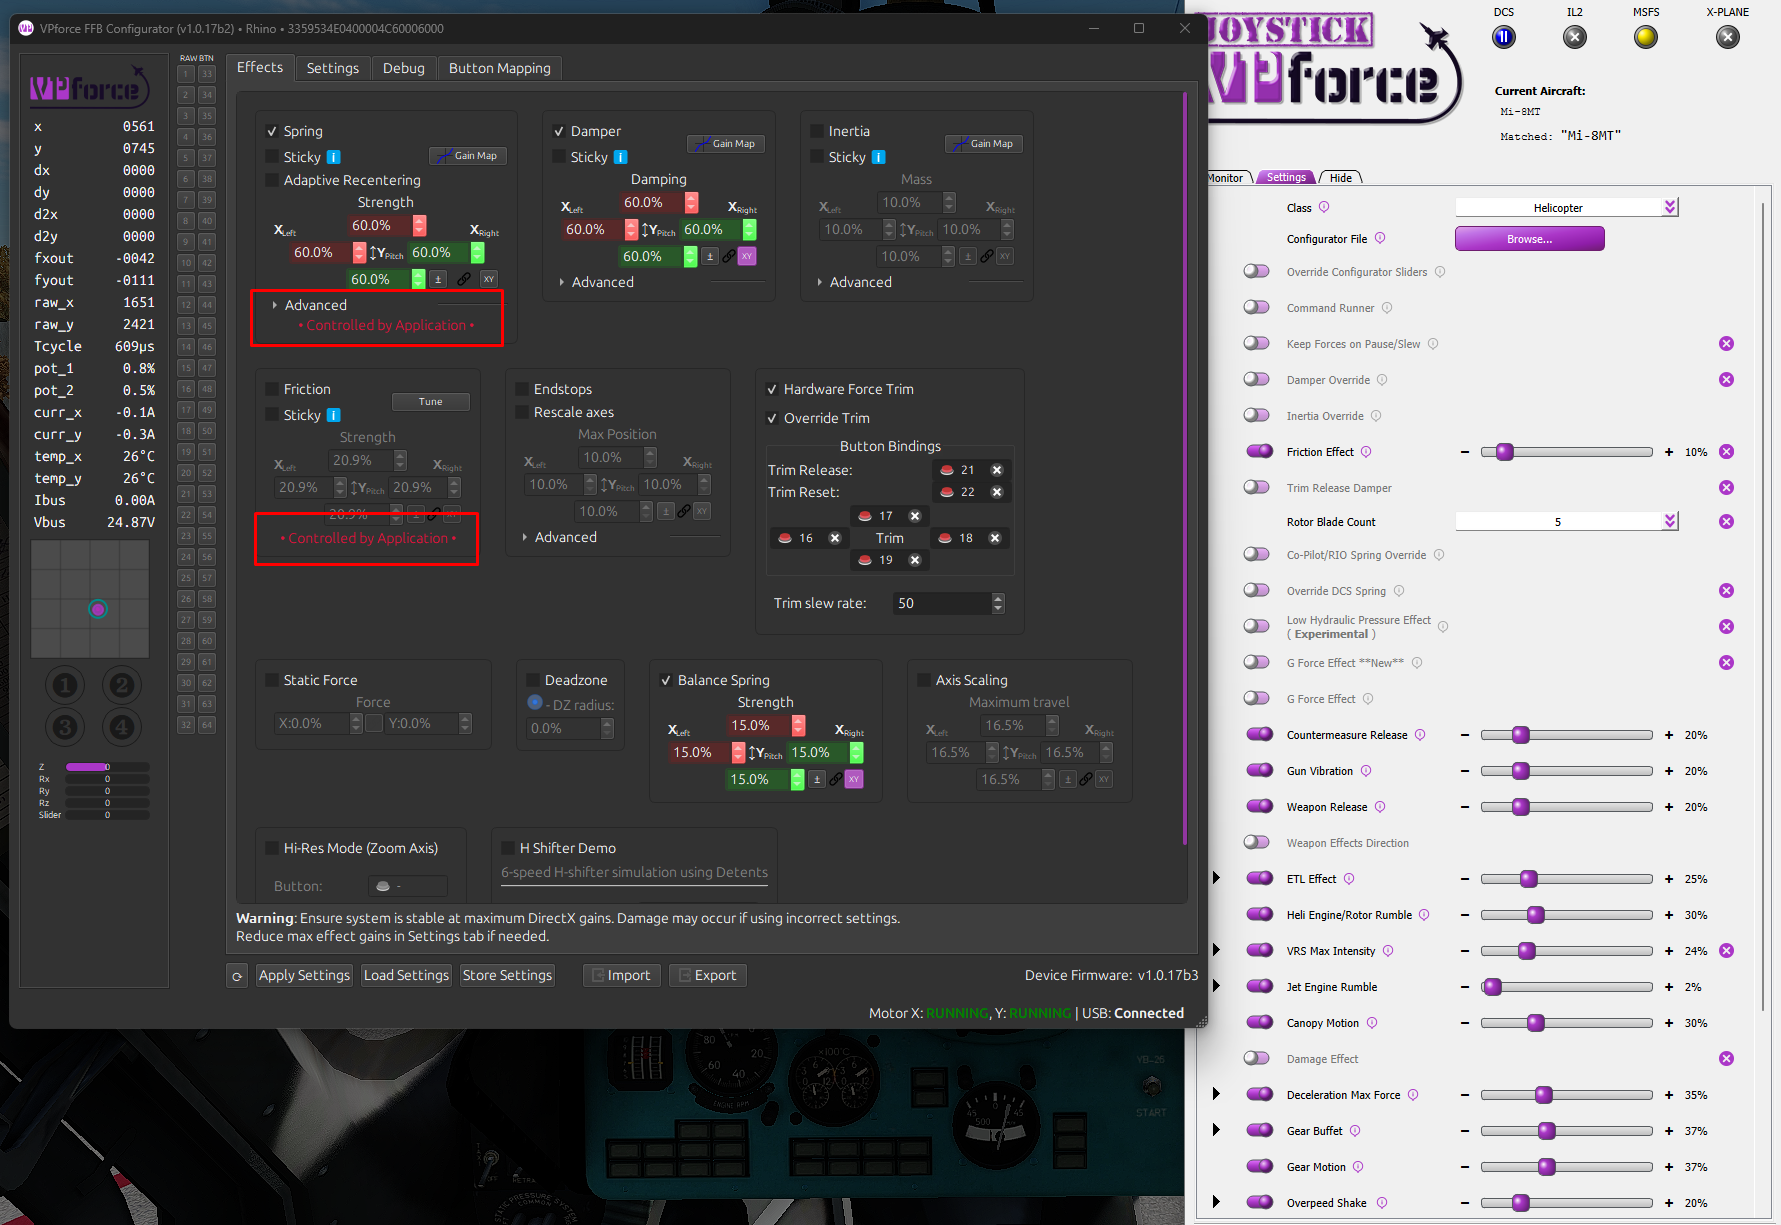1781x1225 pixels.
Task: Open the Settings tab in VPforce Configurator
Action: pyautogui.click(x=333, y=68)
